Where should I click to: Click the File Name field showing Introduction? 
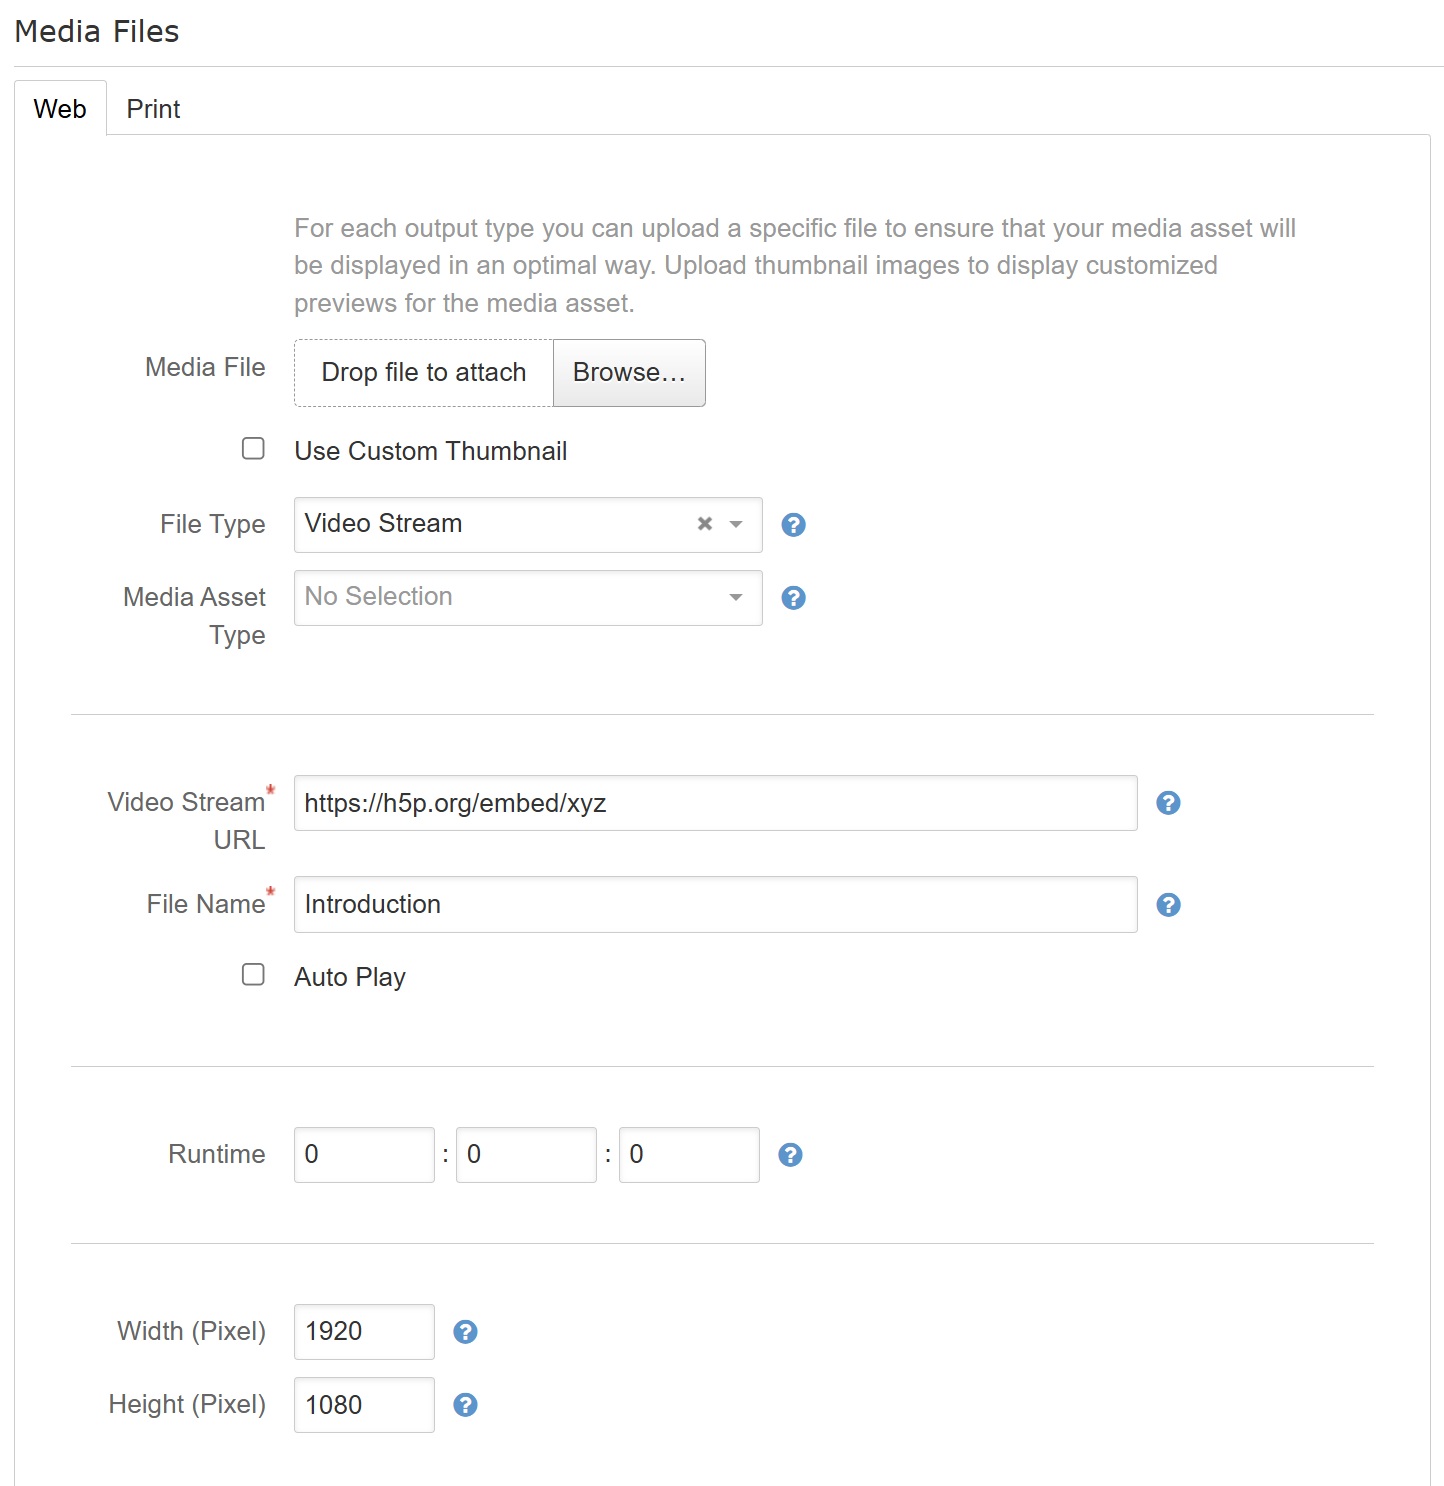714,904
